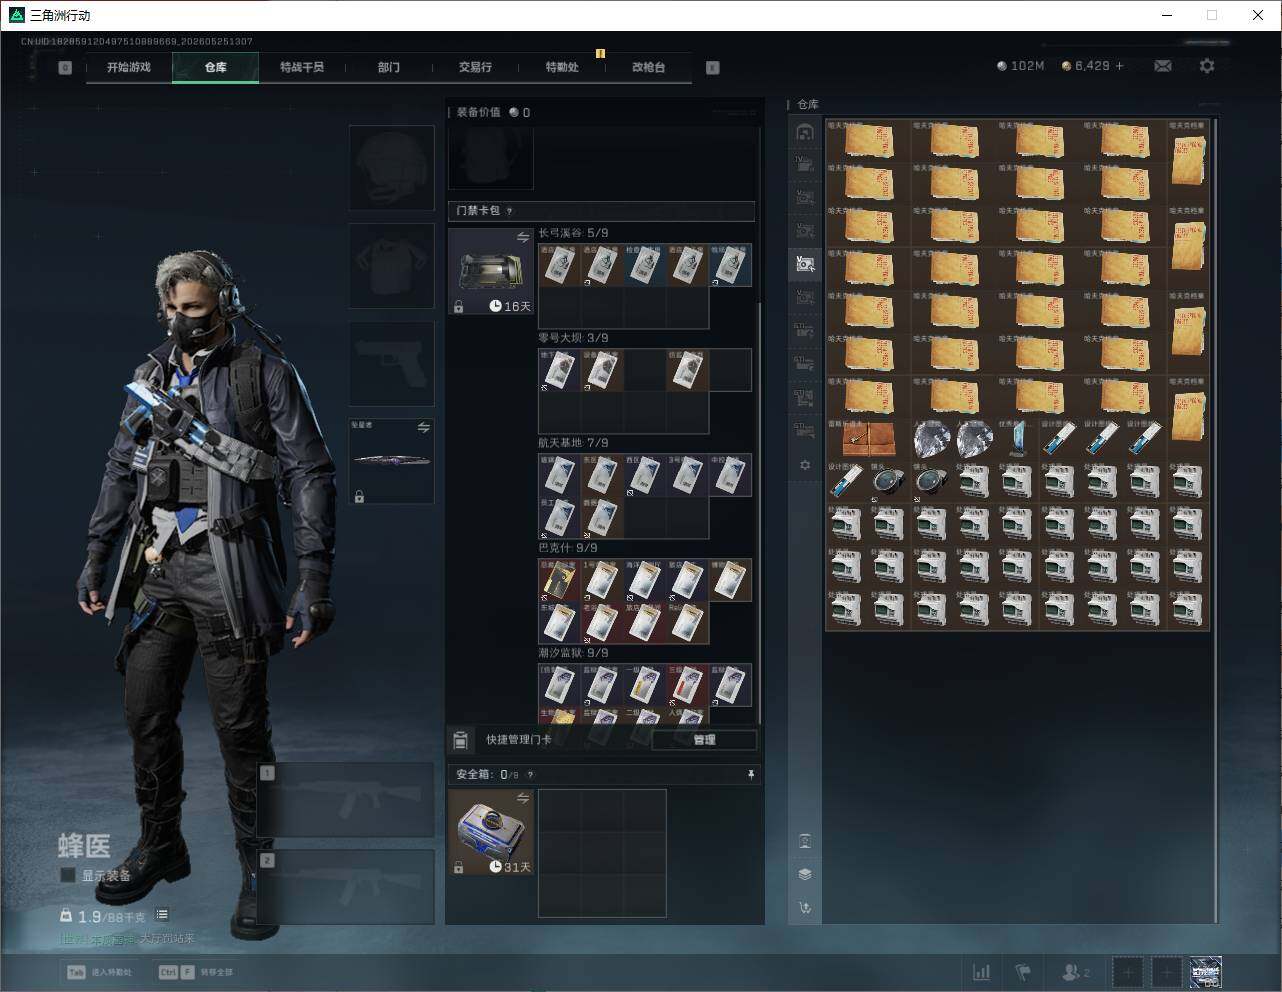
Task: Select the highlighted warehouse sidebar tab icon
Action: [805, 264]
